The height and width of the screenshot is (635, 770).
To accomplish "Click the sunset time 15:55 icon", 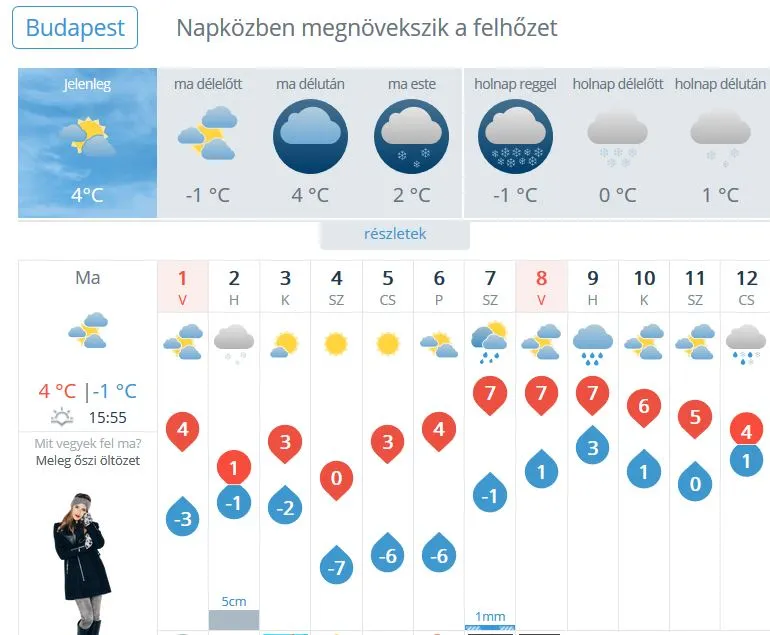I will 62,418.
